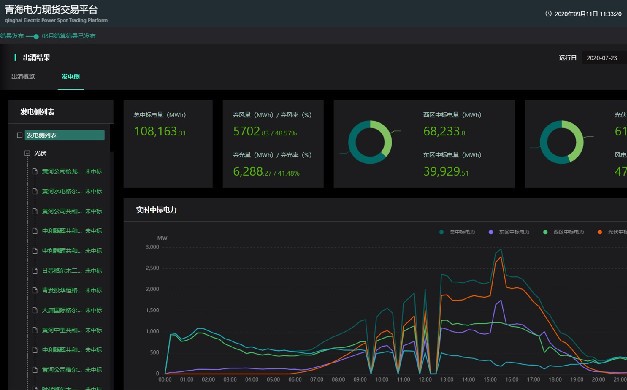Toggle the dark teal series in chart legend
The height and width of the screenshot is (390, 627).
tap(457, 232)
